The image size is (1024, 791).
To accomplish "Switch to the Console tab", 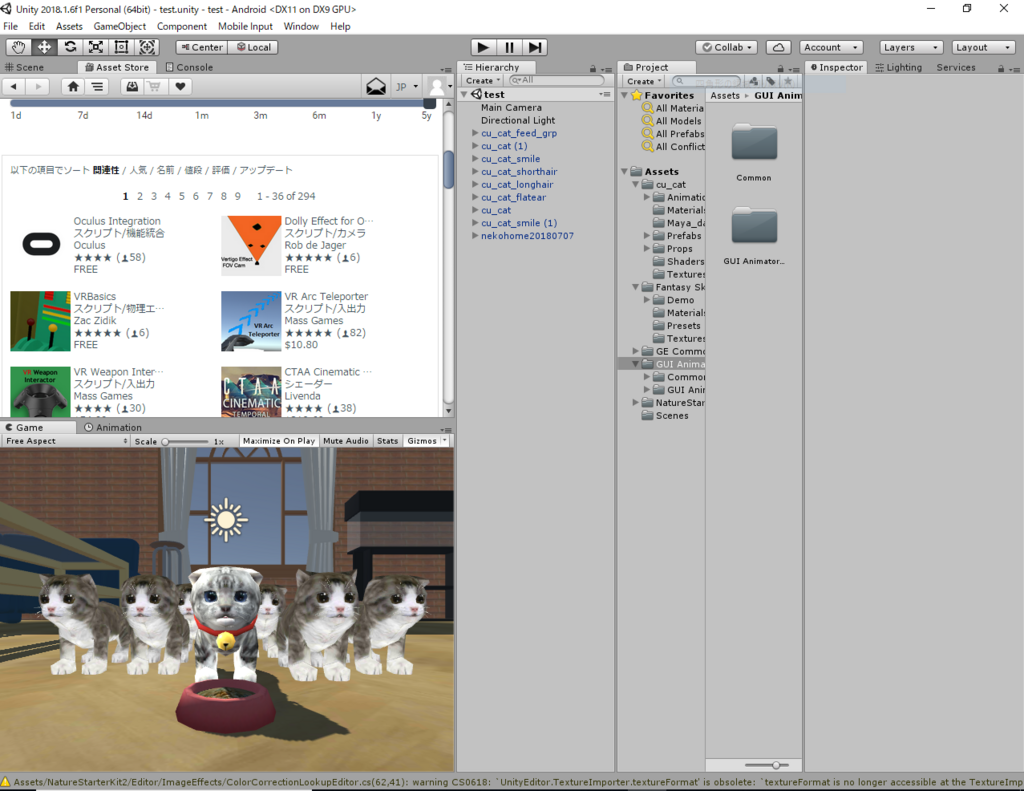I will click(x=189, y=67).
